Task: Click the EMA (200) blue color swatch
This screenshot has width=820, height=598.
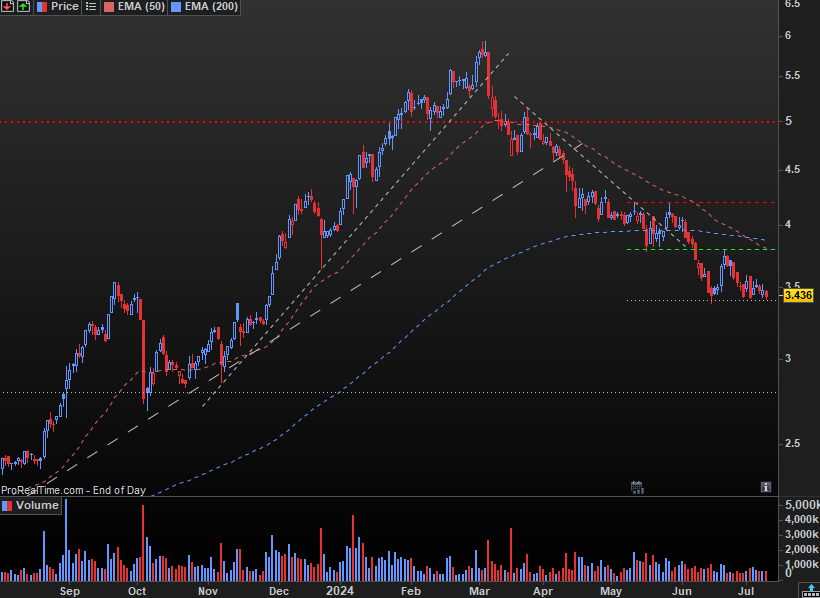Action: 176,7
